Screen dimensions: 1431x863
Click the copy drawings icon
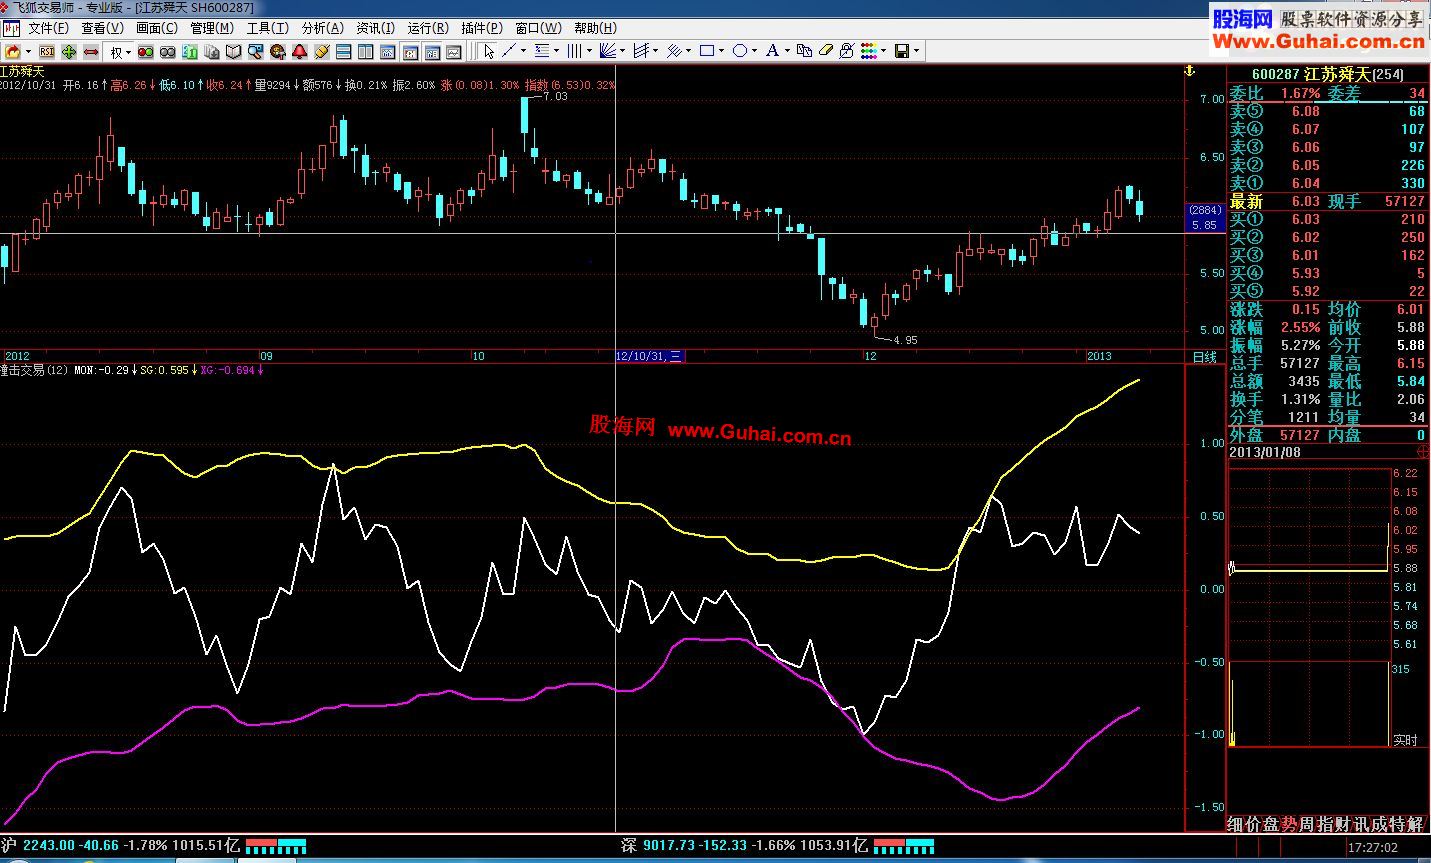point(805,51)
